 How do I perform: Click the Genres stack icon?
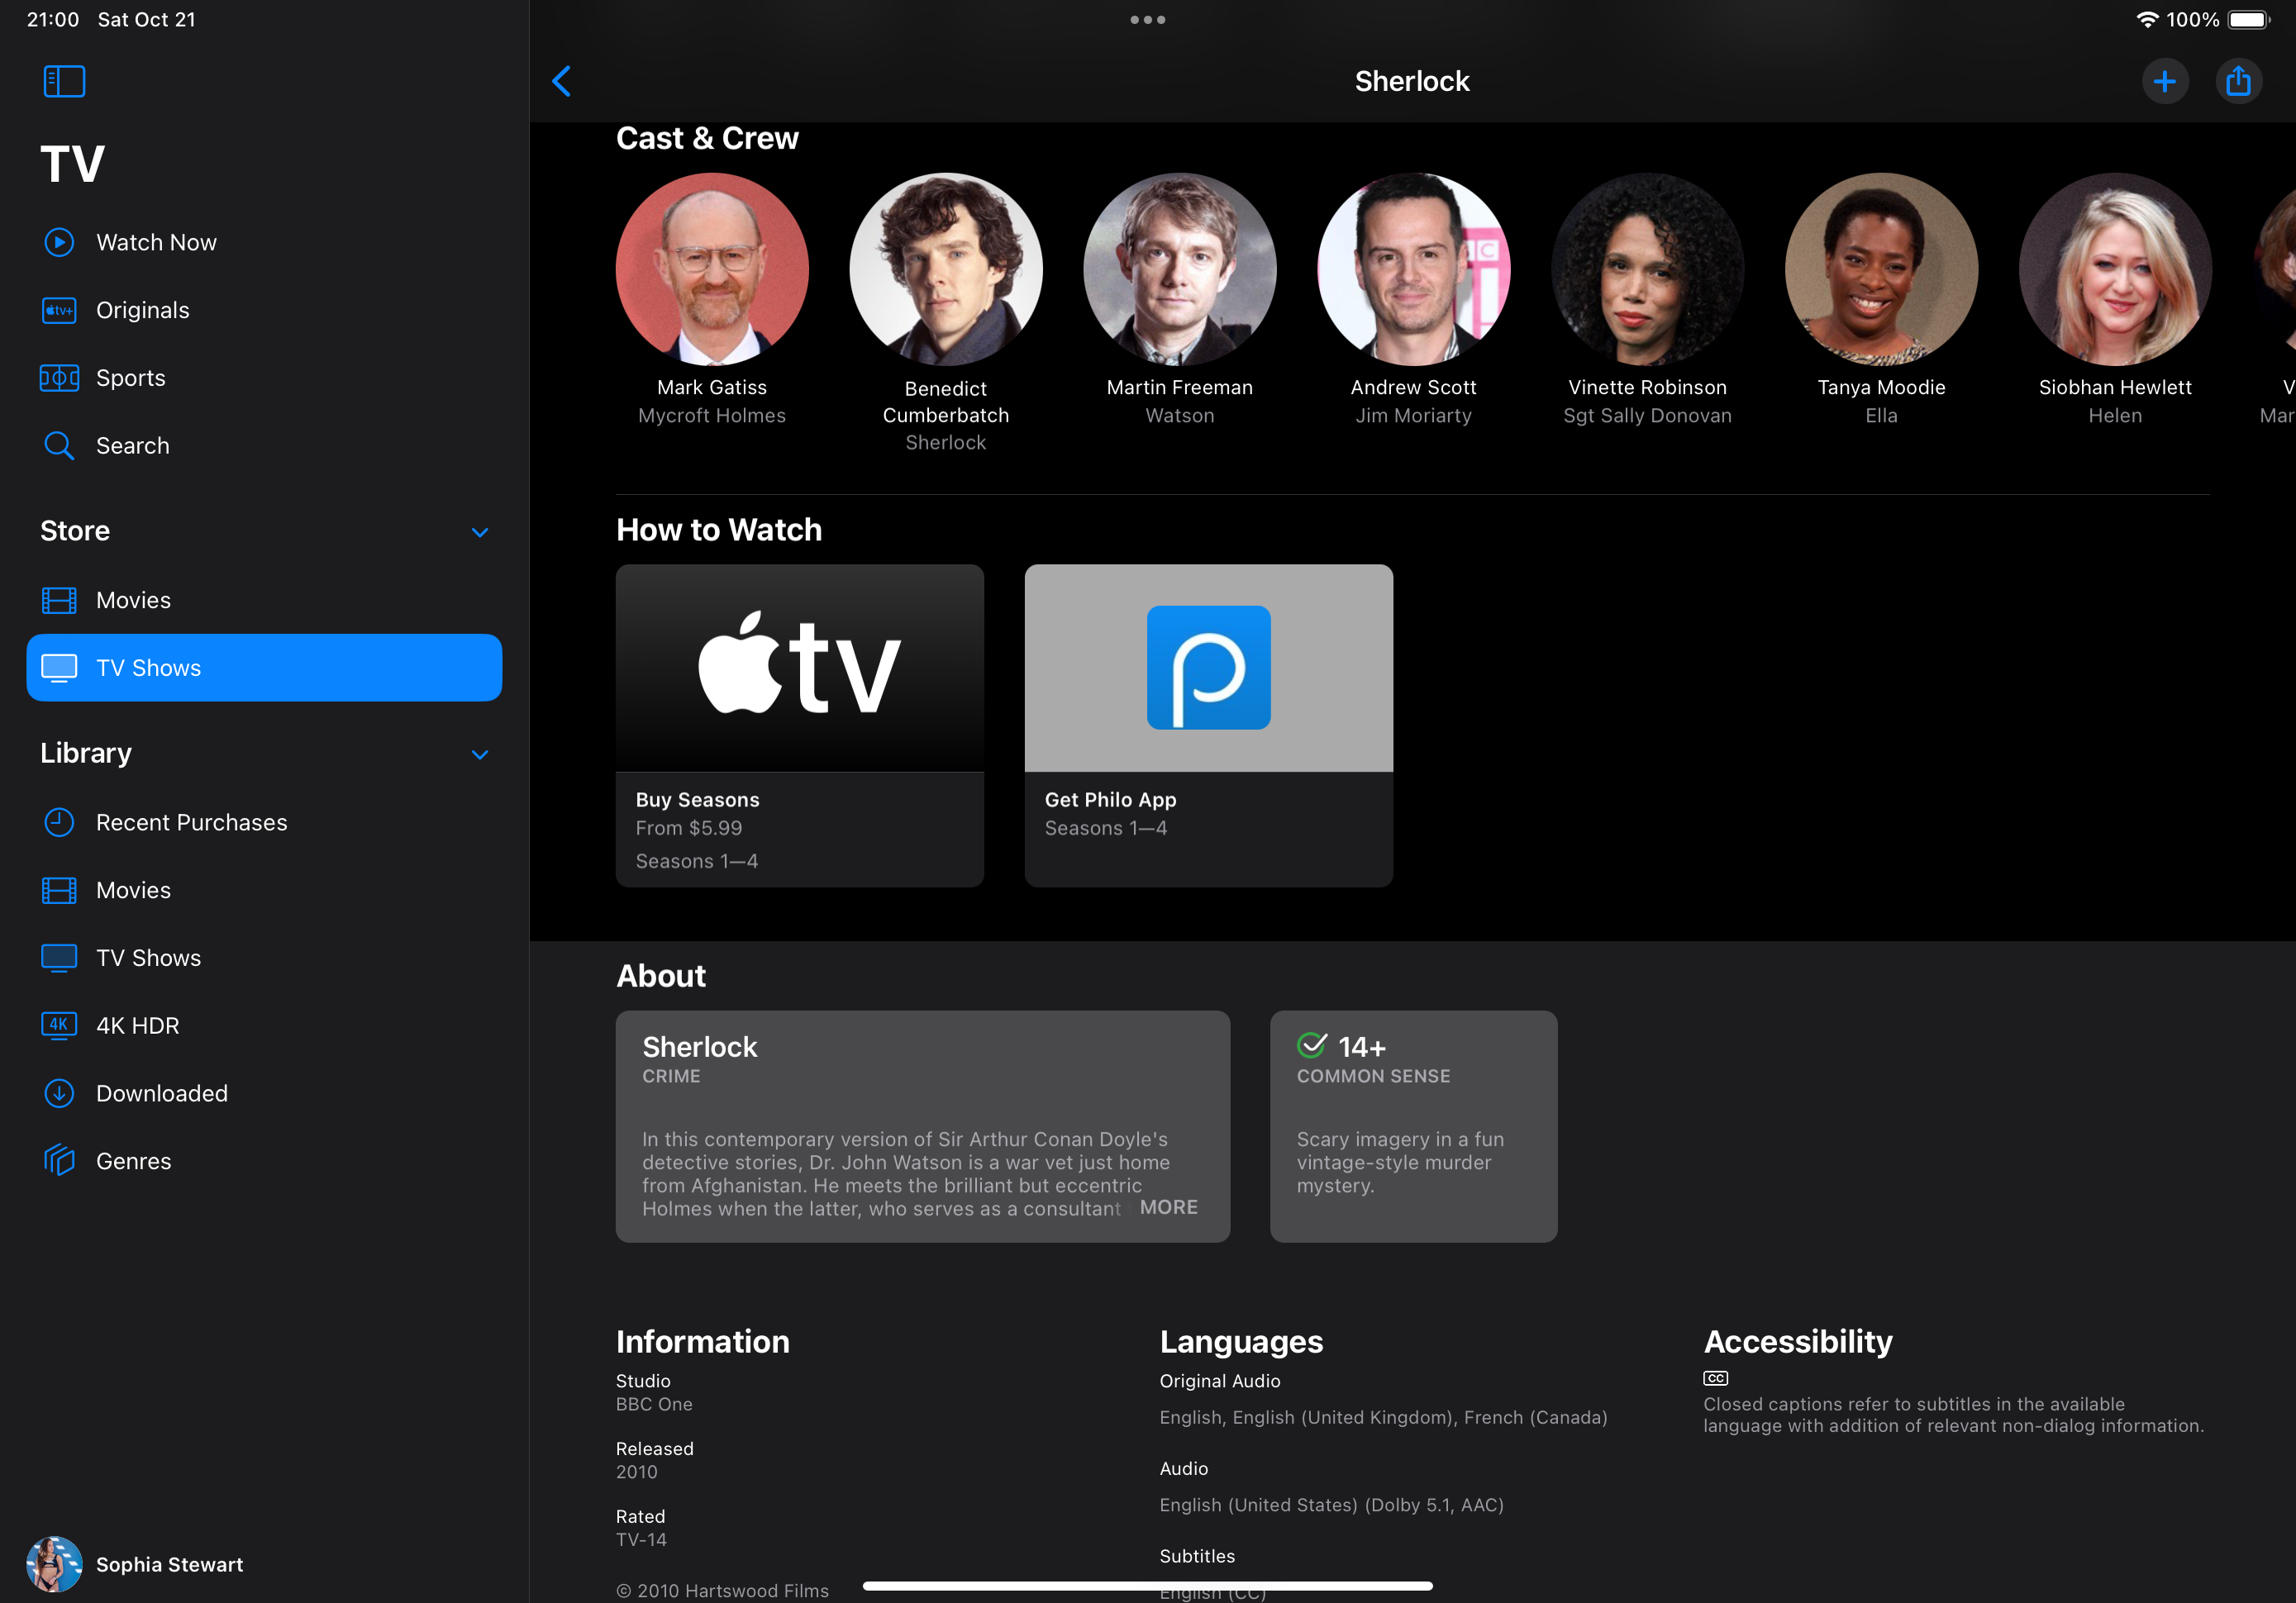59,1161
